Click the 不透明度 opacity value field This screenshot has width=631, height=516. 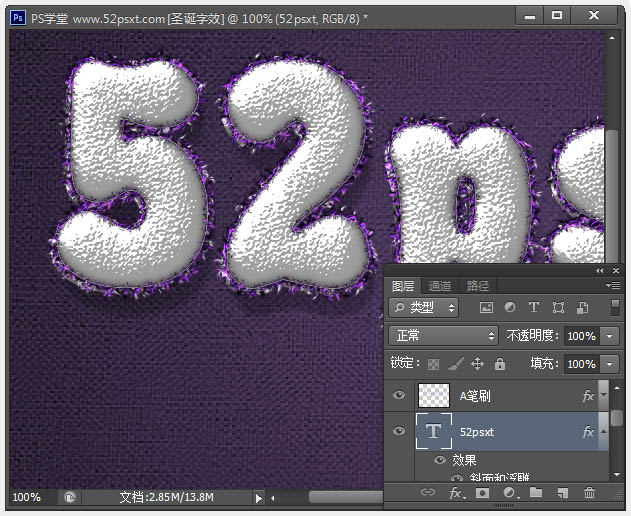pos(582,336)
